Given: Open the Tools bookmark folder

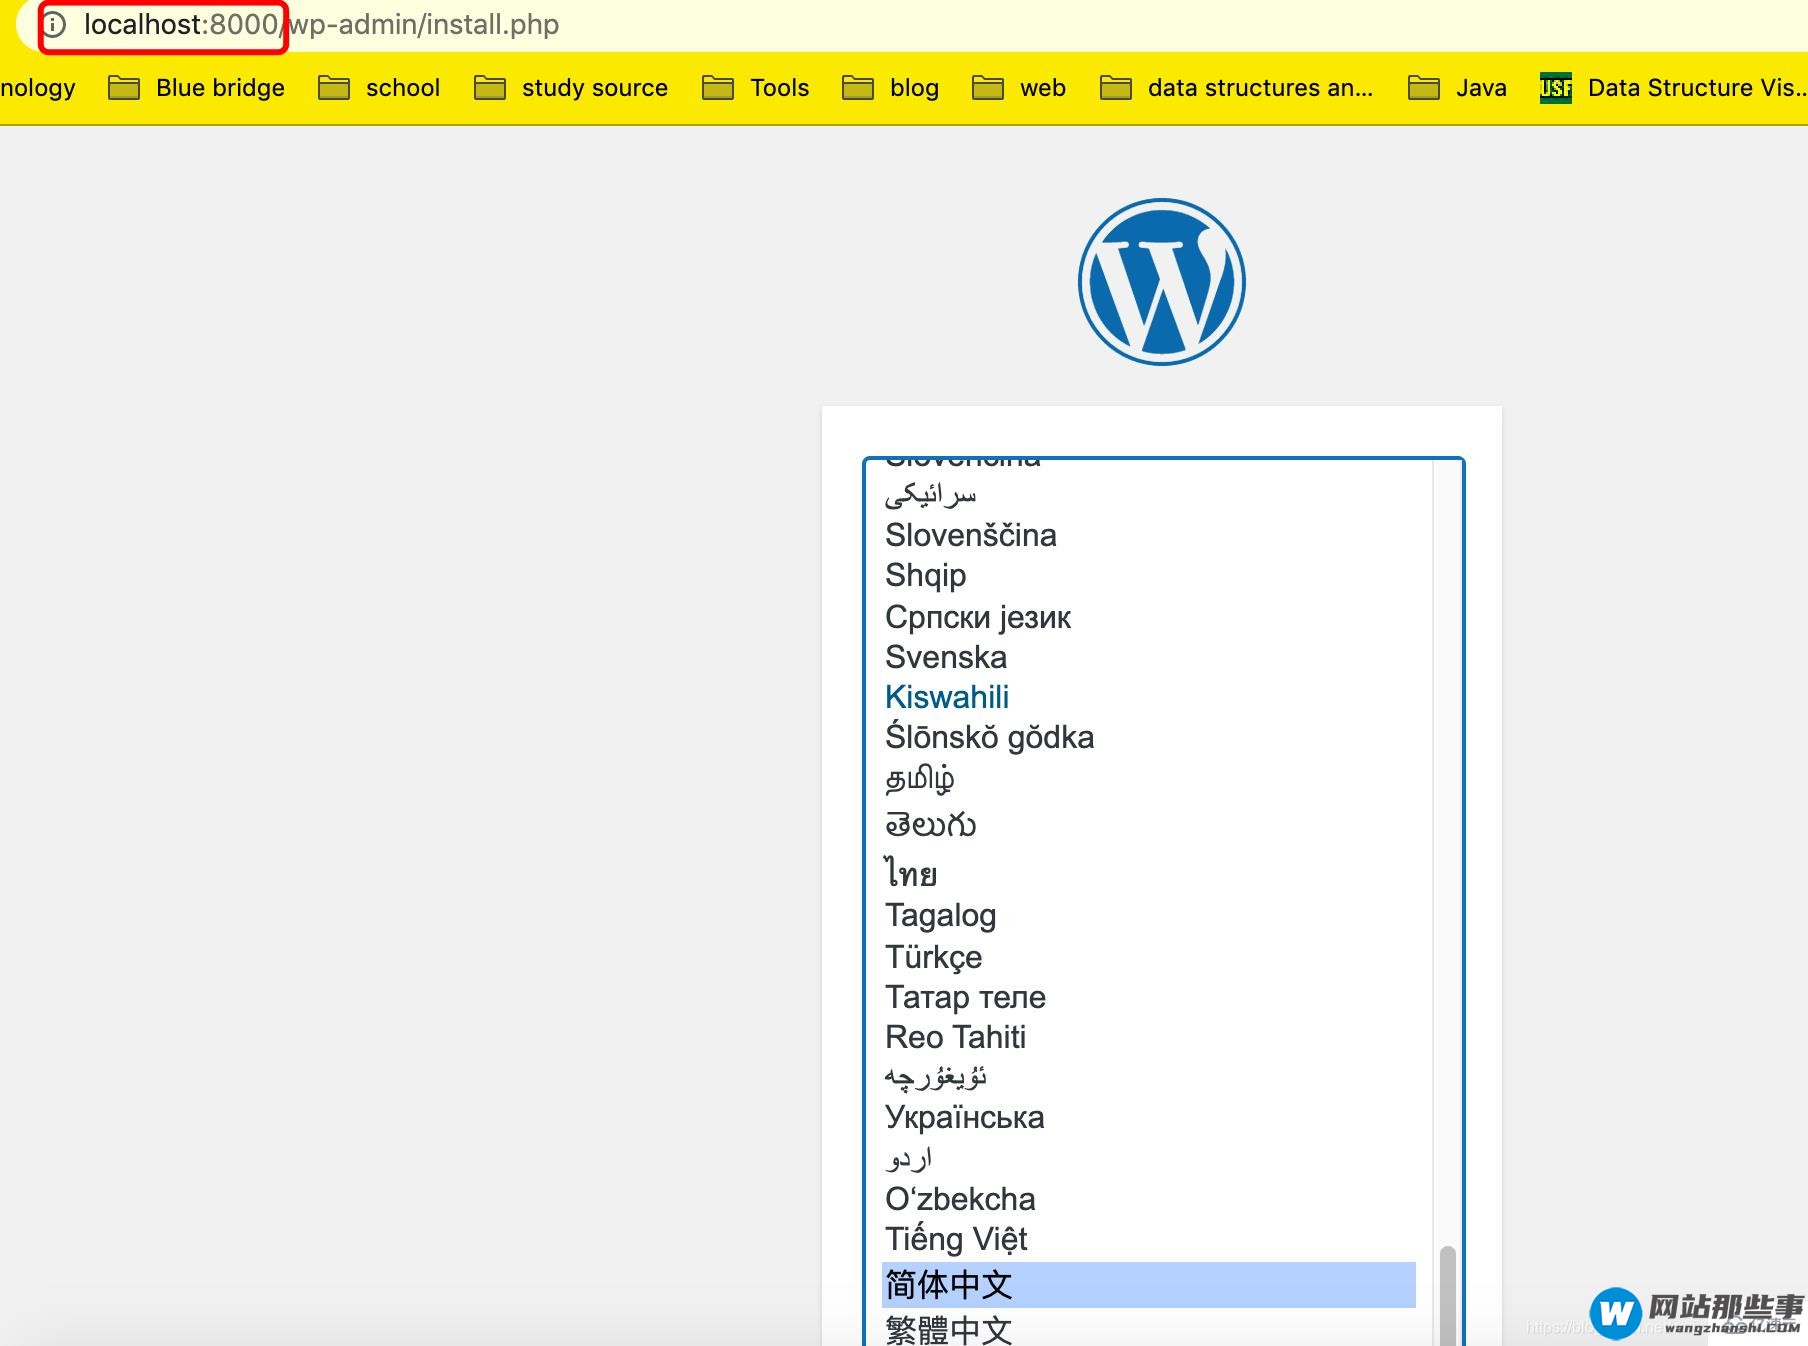Looking at the screenshot, I should click(x=756, y=88).
